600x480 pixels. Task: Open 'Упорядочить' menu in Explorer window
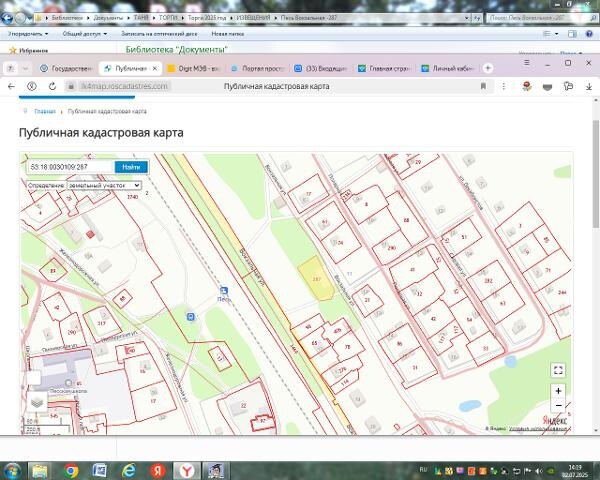(x=28, y=34)
